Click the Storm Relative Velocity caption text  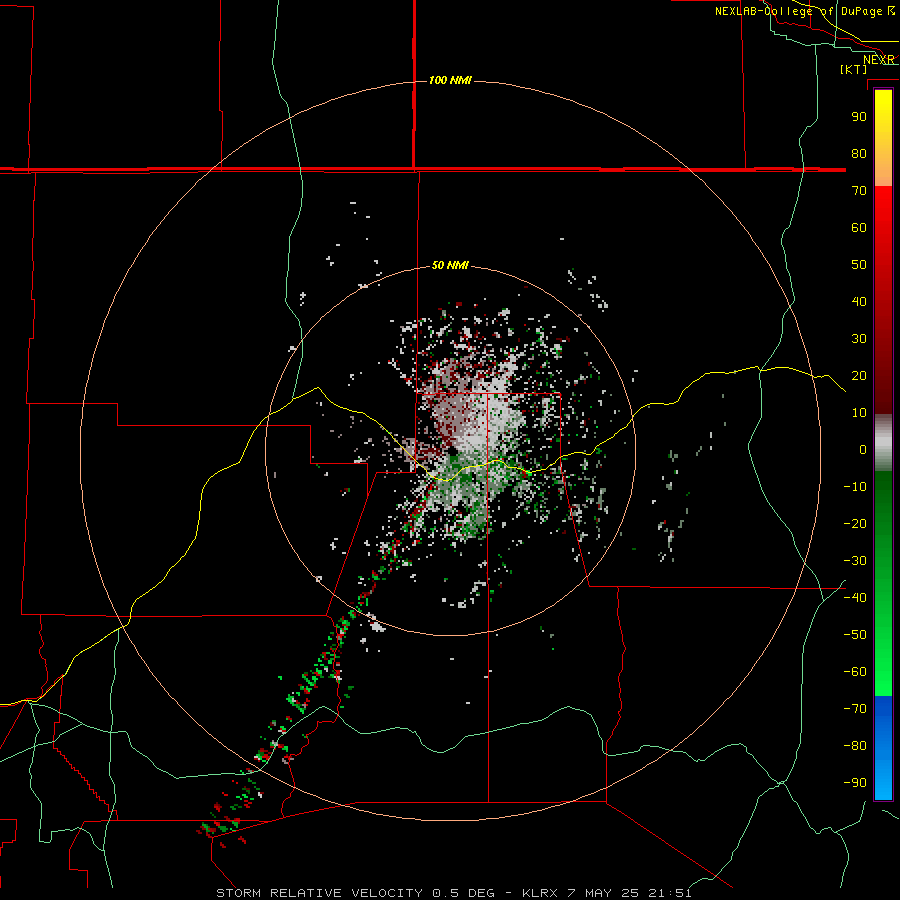[x=453, y=893]
